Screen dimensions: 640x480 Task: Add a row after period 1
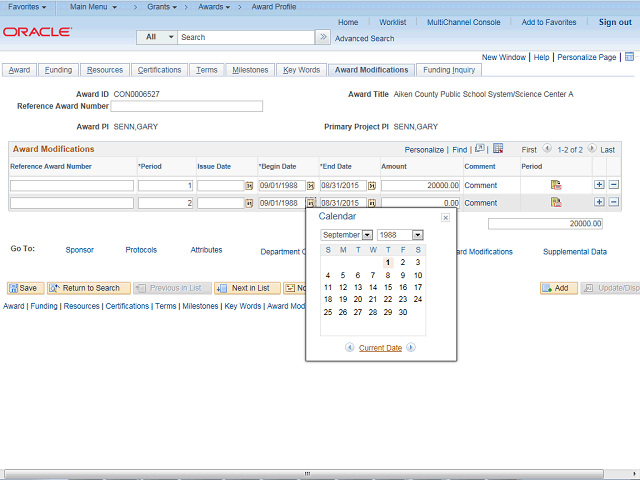coord(599,184)
